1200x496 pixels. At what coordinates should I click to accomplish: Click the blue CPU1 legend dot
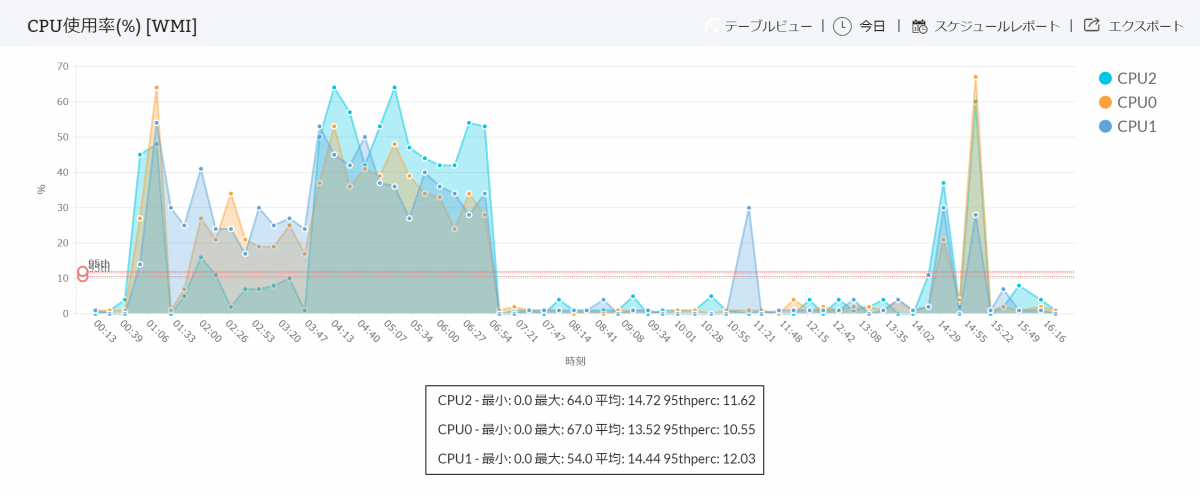click(1105, 126)
